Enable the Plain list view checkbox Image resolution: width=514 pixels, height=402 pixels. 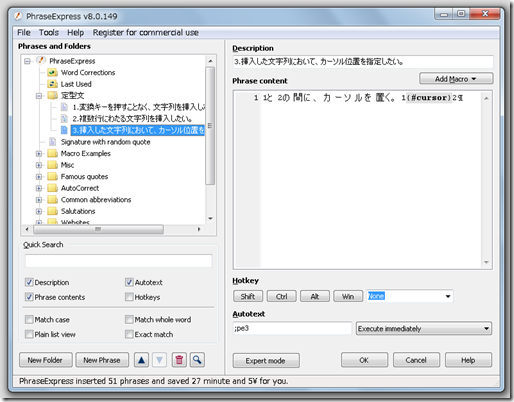[29, 334]
